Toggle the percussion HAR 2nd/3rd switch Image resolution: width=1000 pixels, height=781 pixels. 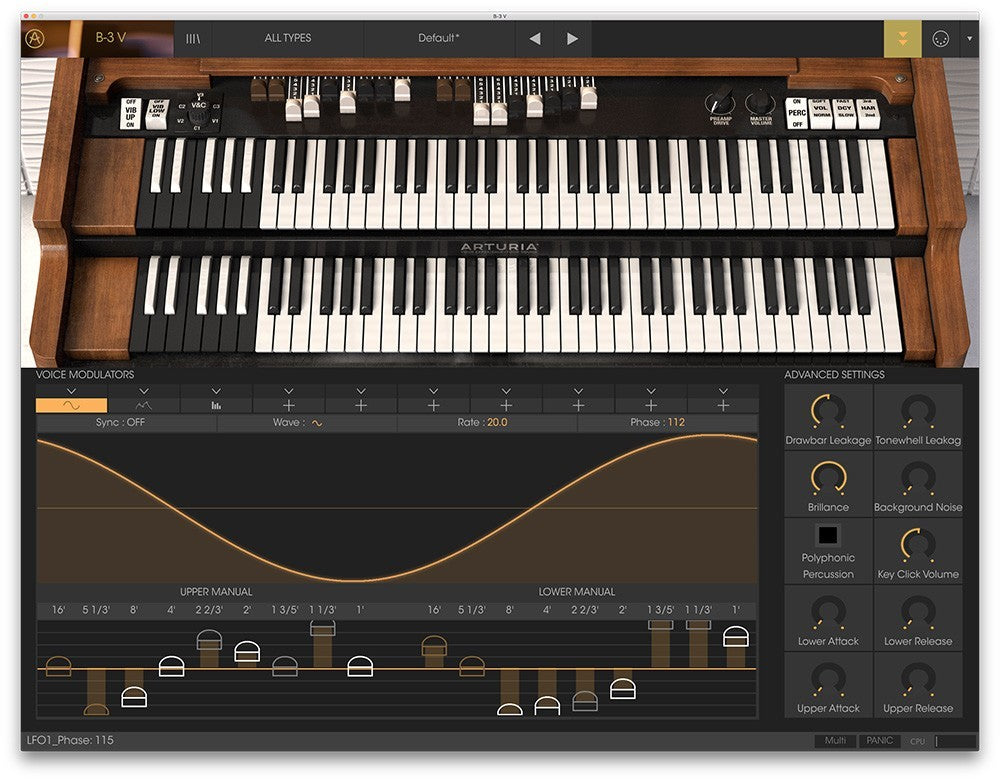pyautogui.click(x=868, y=113)
